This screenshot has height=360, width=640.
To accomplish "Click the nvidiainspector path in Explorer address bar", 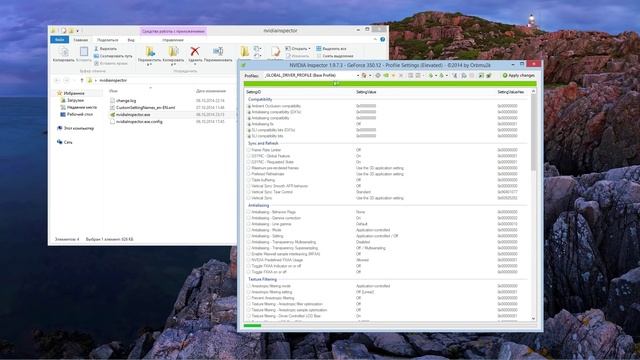I will pos(113,80).
